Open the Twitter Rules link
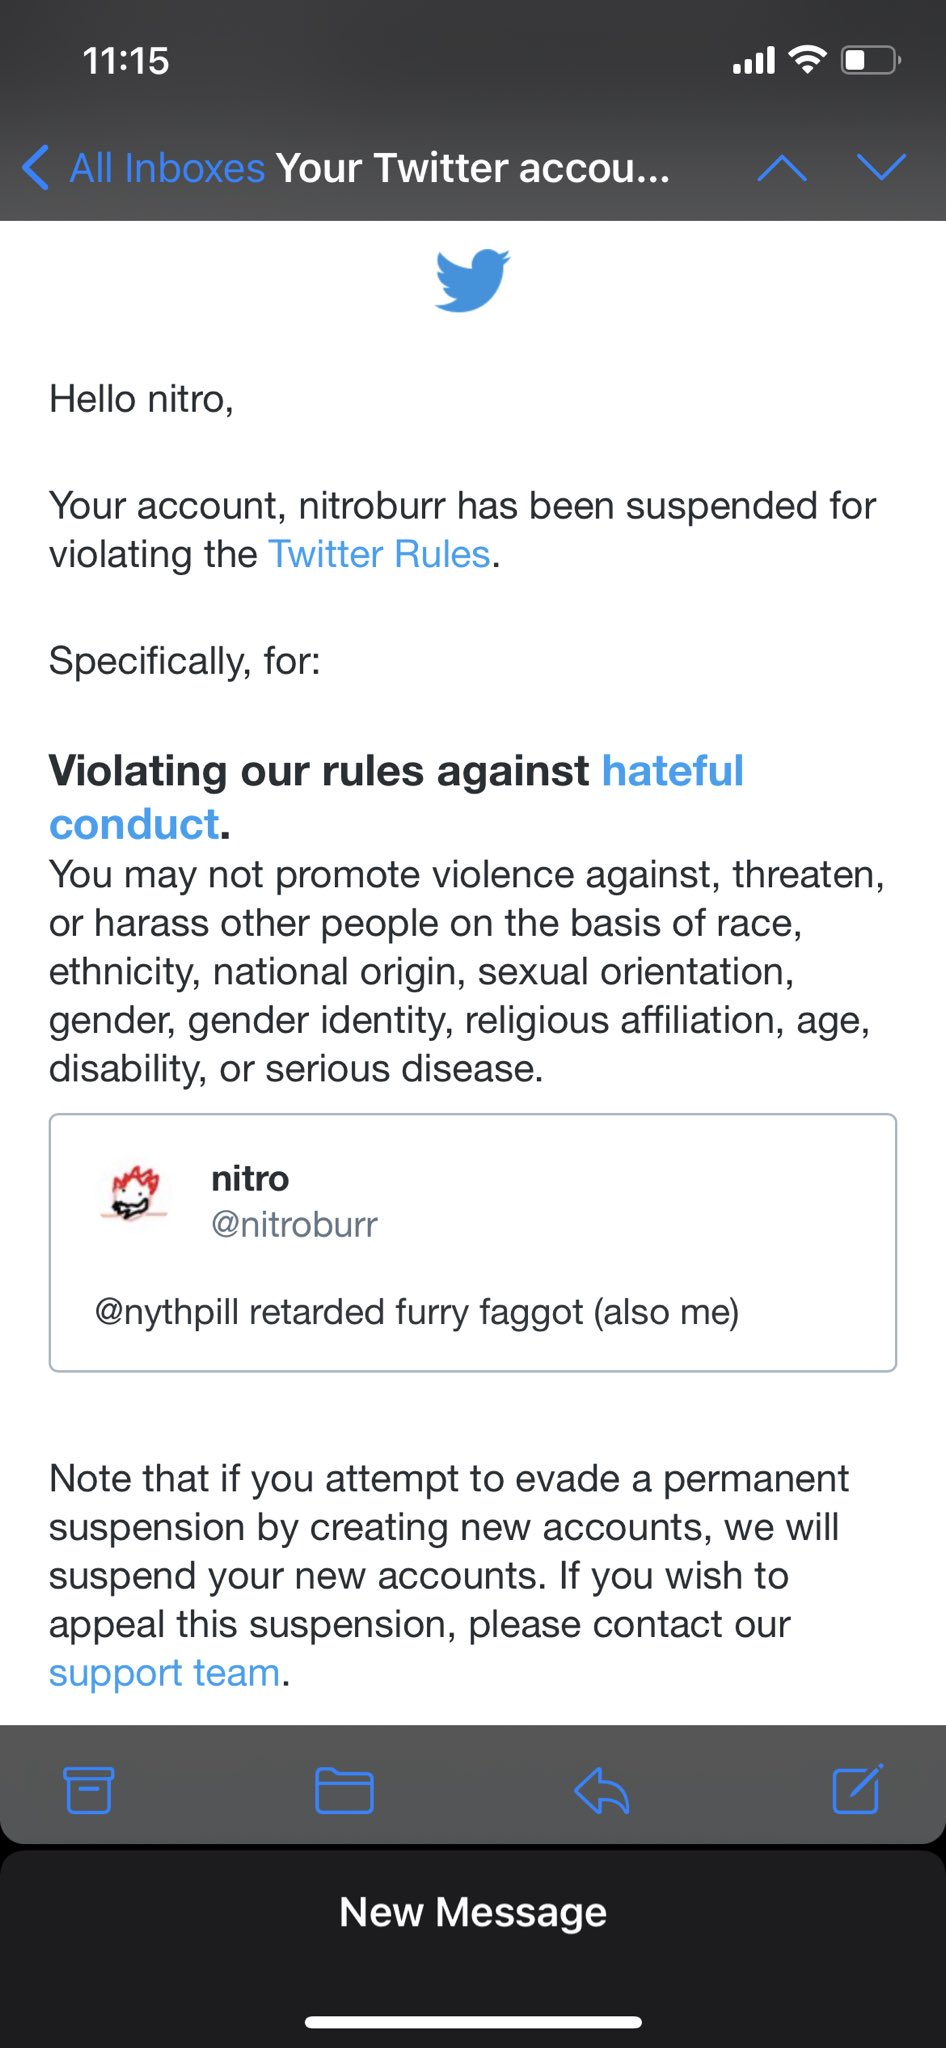This screenshot has height=2048, width=946. [379, 554]
